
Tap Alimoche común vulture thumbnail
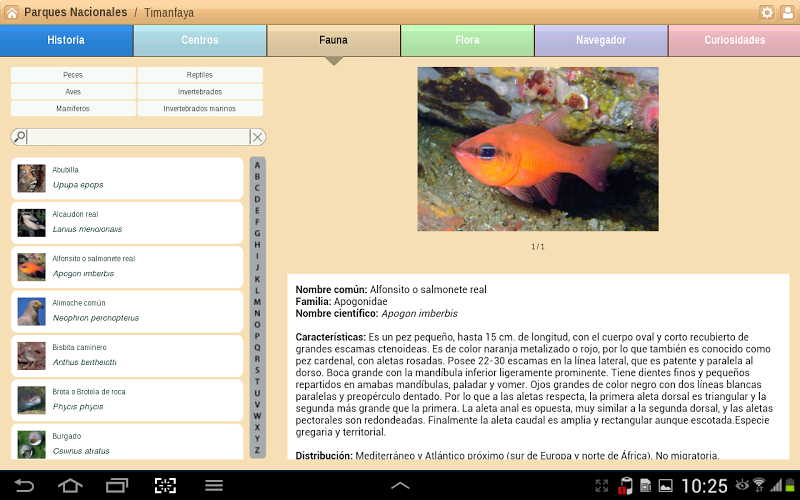coord(31,311)
